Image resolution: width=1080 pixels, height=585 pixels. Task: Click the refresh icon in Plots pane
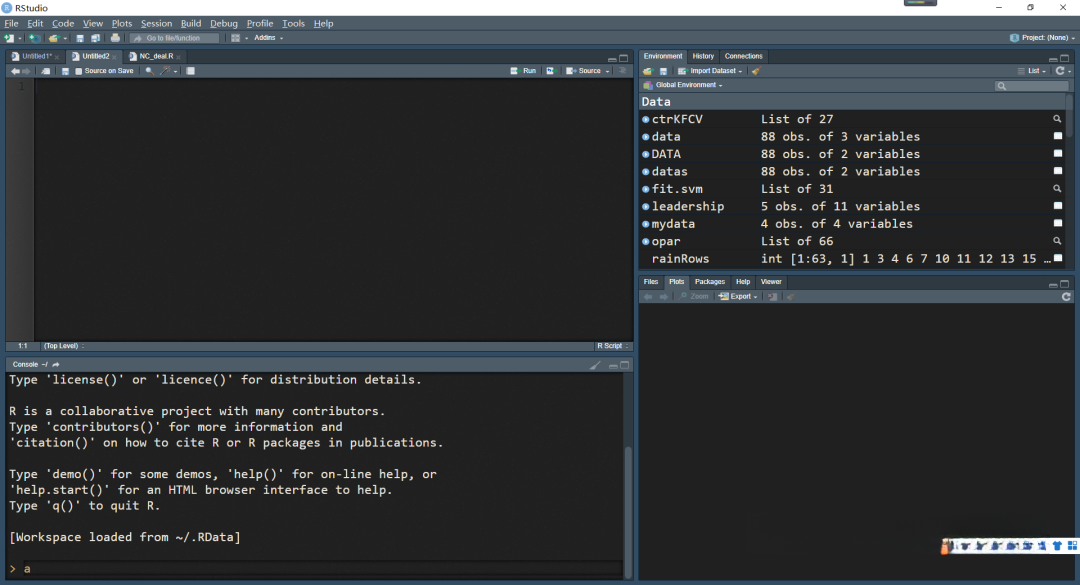coord(1066,297)
